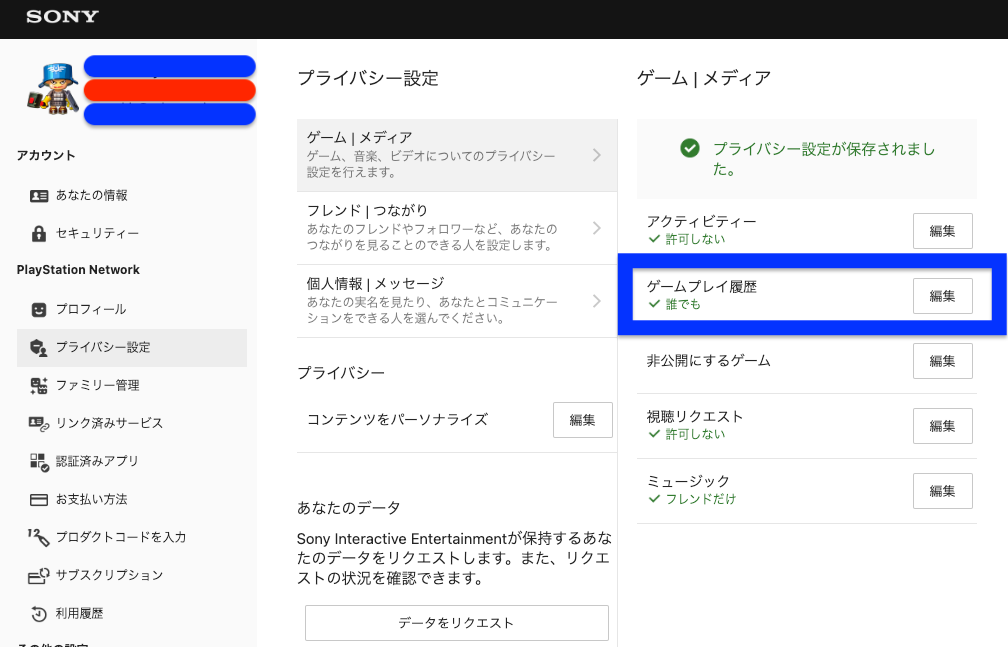Edit コンテンツをパーソナライズ setting
Screen dimensions: 1008x647
click(582, 420)
